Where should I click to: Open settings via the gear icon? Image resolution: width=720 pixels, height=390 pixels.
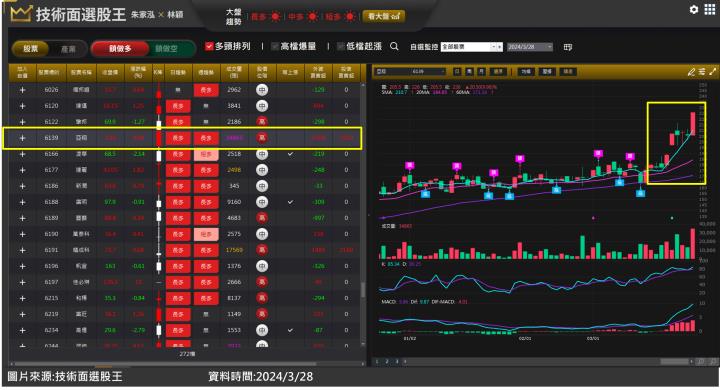pyautogui.click(x=694, y=9)
